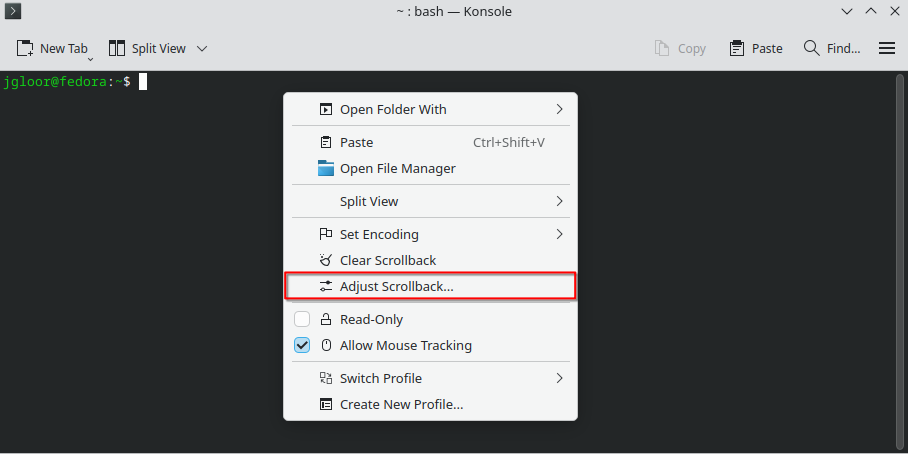Click the Open File Manager folder icon
908x454 pixels.
coord(325,168)
